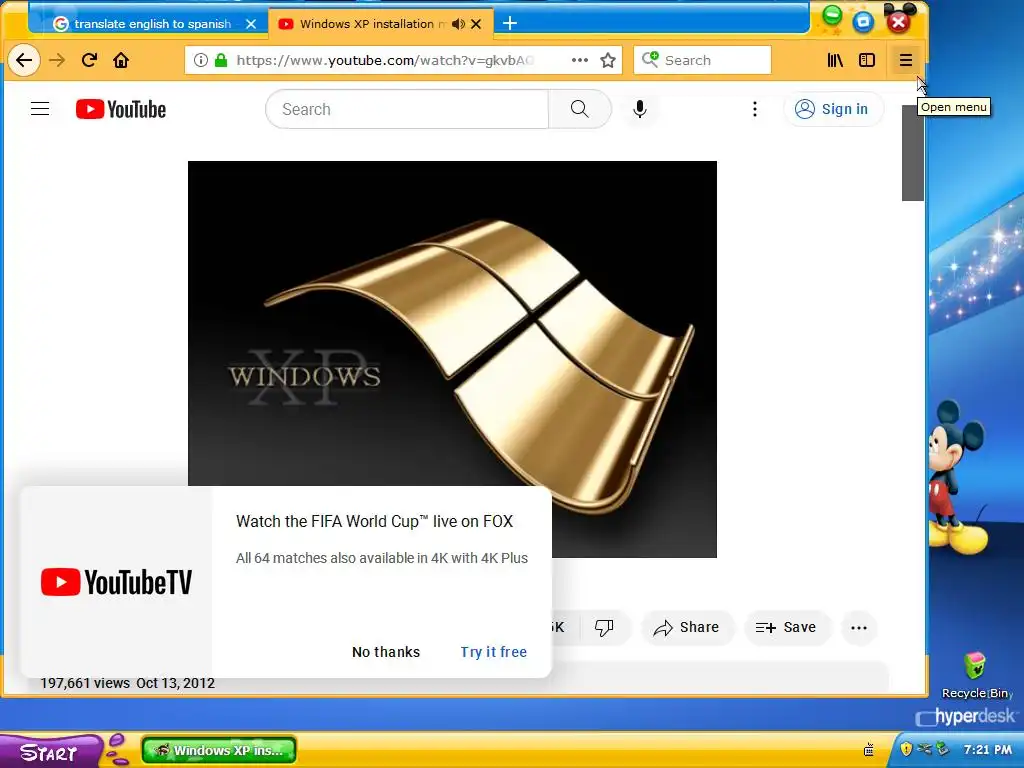Click the page vertical scrollbar thumb
This screenshot has width=1024, height=768.
coord(912,153)
